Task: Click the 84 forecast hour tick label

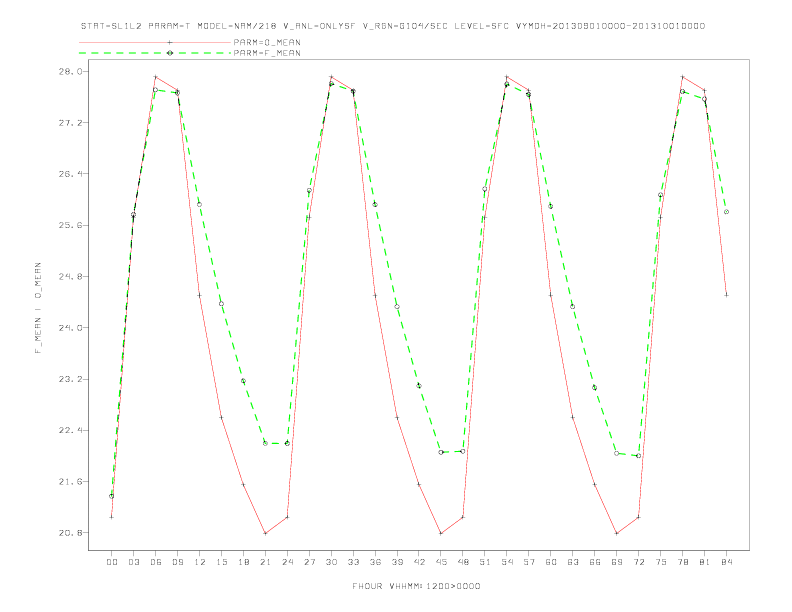Action: [727, 562]
